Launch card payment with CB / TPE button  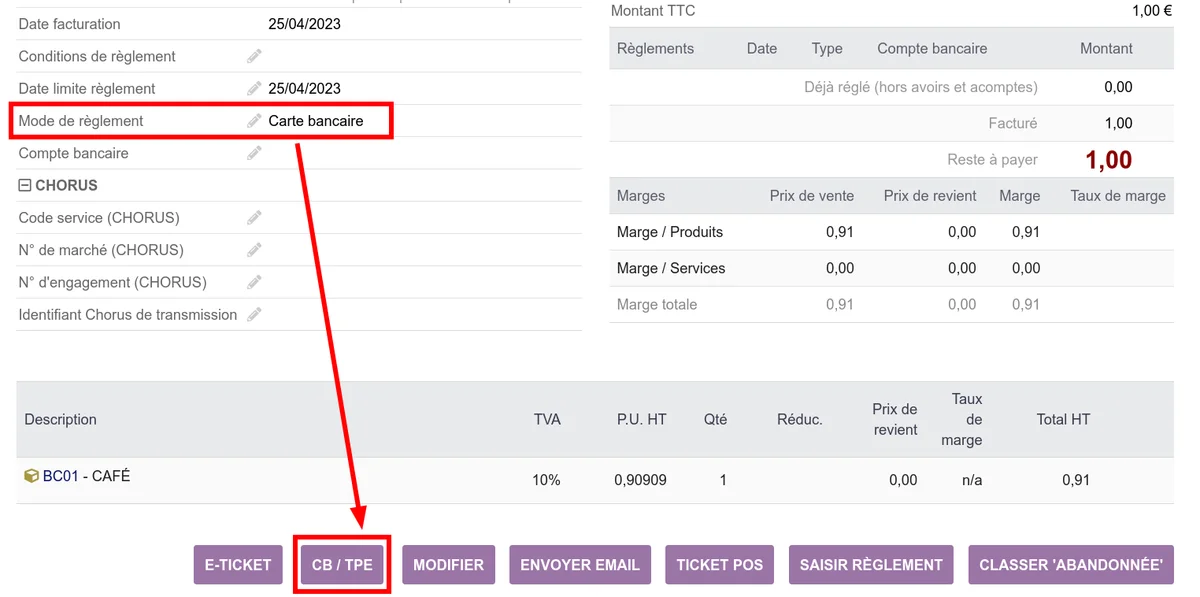coord(342,565)
